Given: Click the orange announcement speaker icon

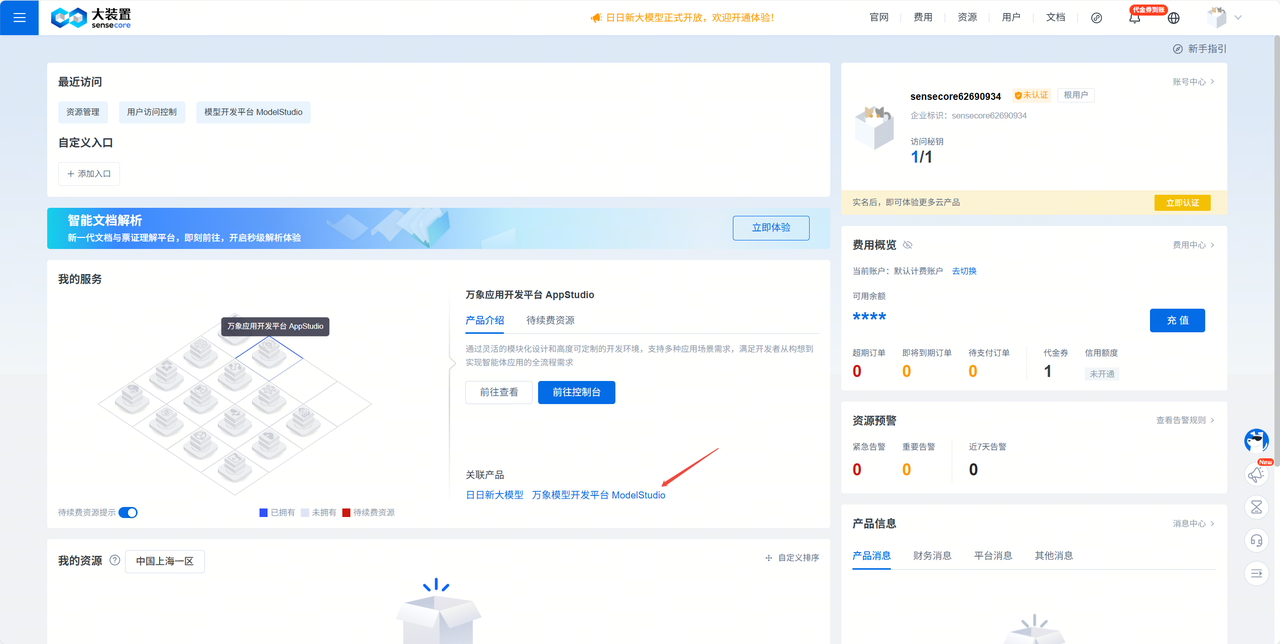Looking at the screenshot, I should (x=596, y=18).
